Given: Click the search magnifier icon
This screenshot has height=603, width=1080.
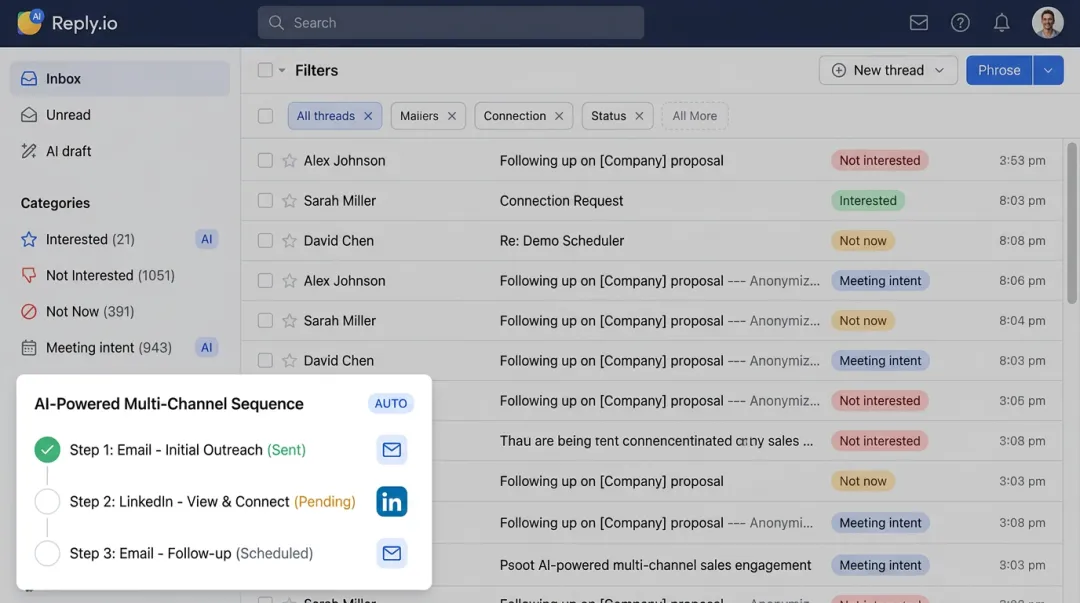Looking at the screenshot, I should (x=276, y=23).
